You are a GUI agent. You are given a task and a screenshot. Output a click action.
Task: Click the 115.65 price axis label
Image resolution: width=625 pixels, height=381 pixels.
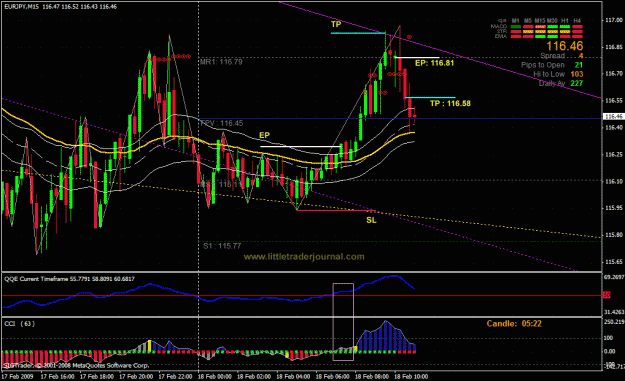click(x=614, y=262)
